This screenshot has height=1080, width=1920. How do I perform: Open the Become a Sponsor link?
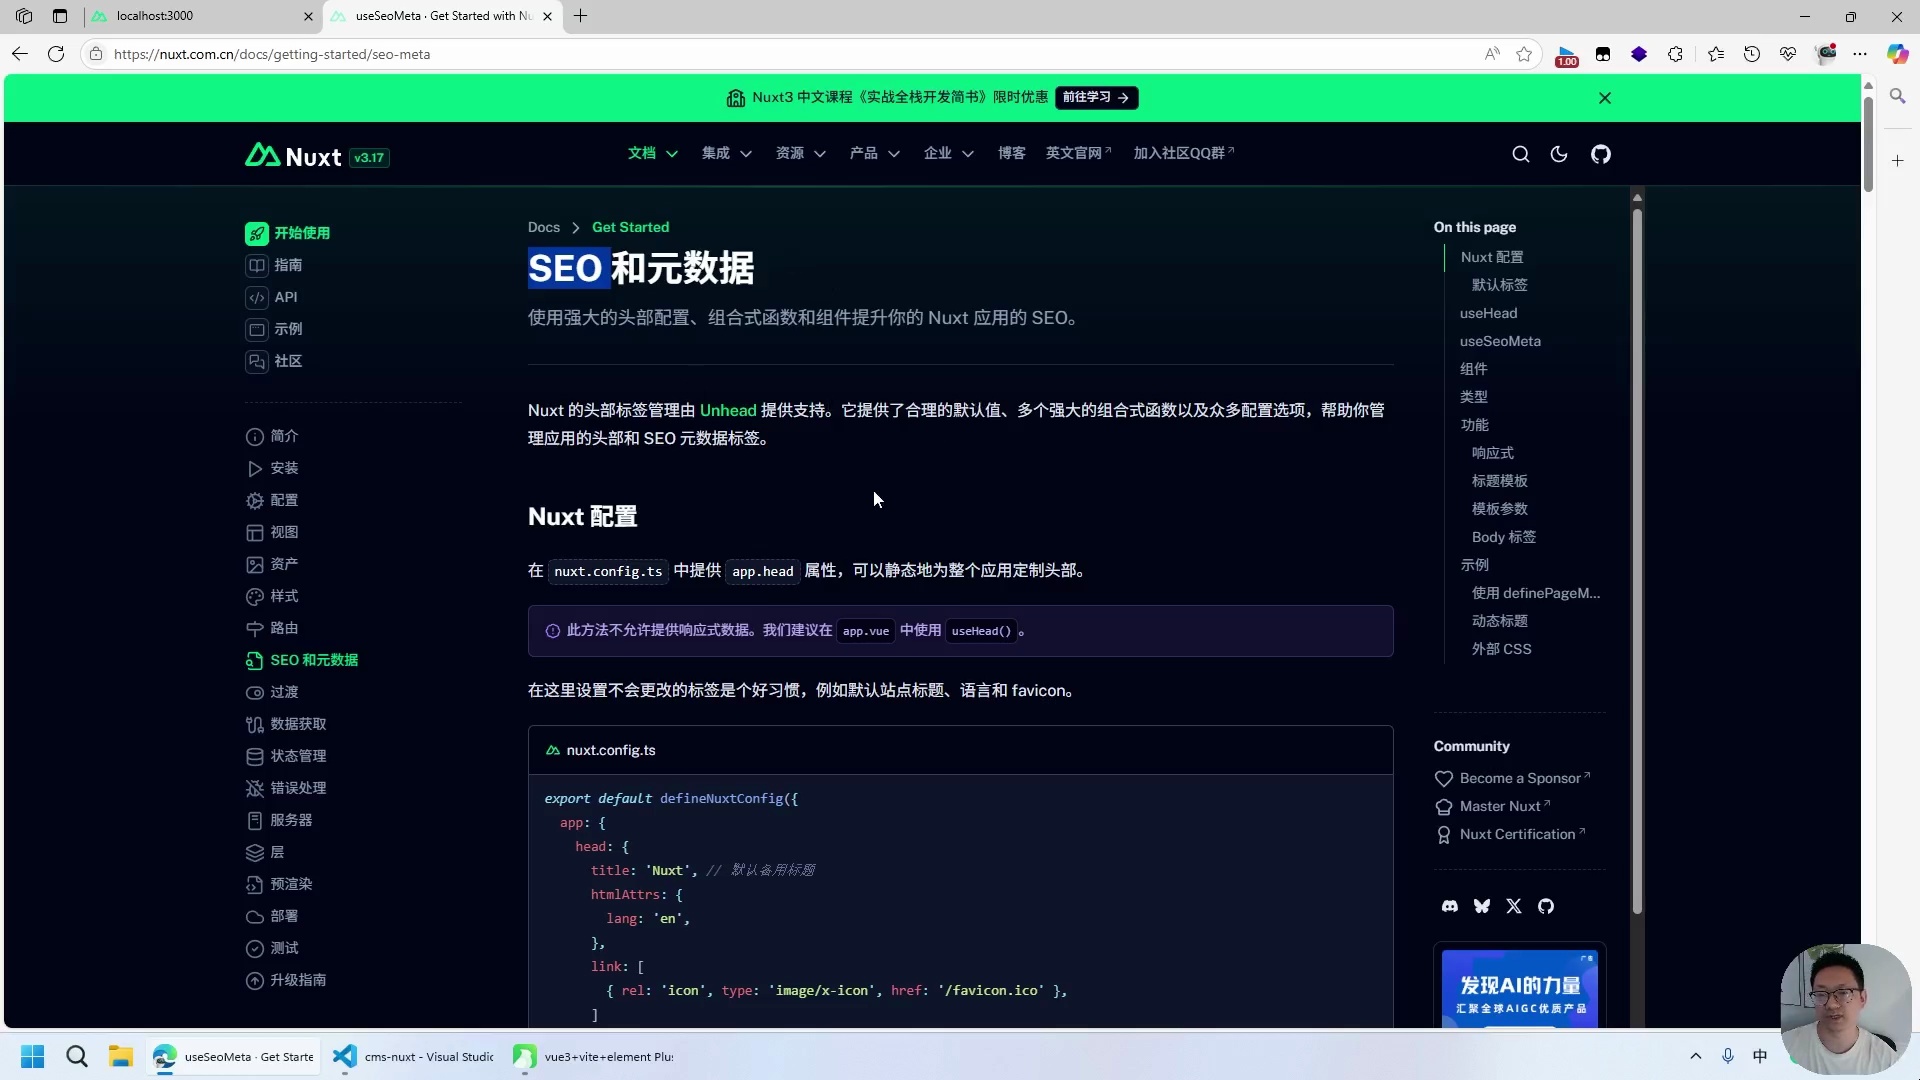click(1512, 778)
